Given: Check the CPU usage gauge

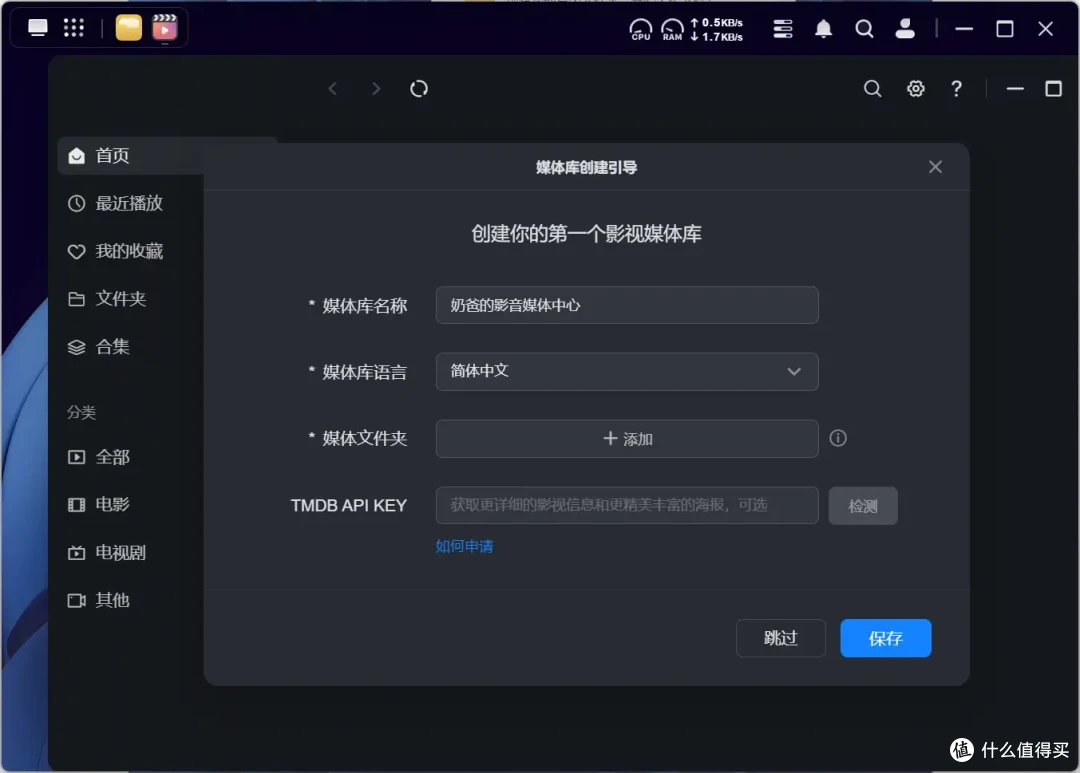Looking at the screenshot, I should point(641,29).
